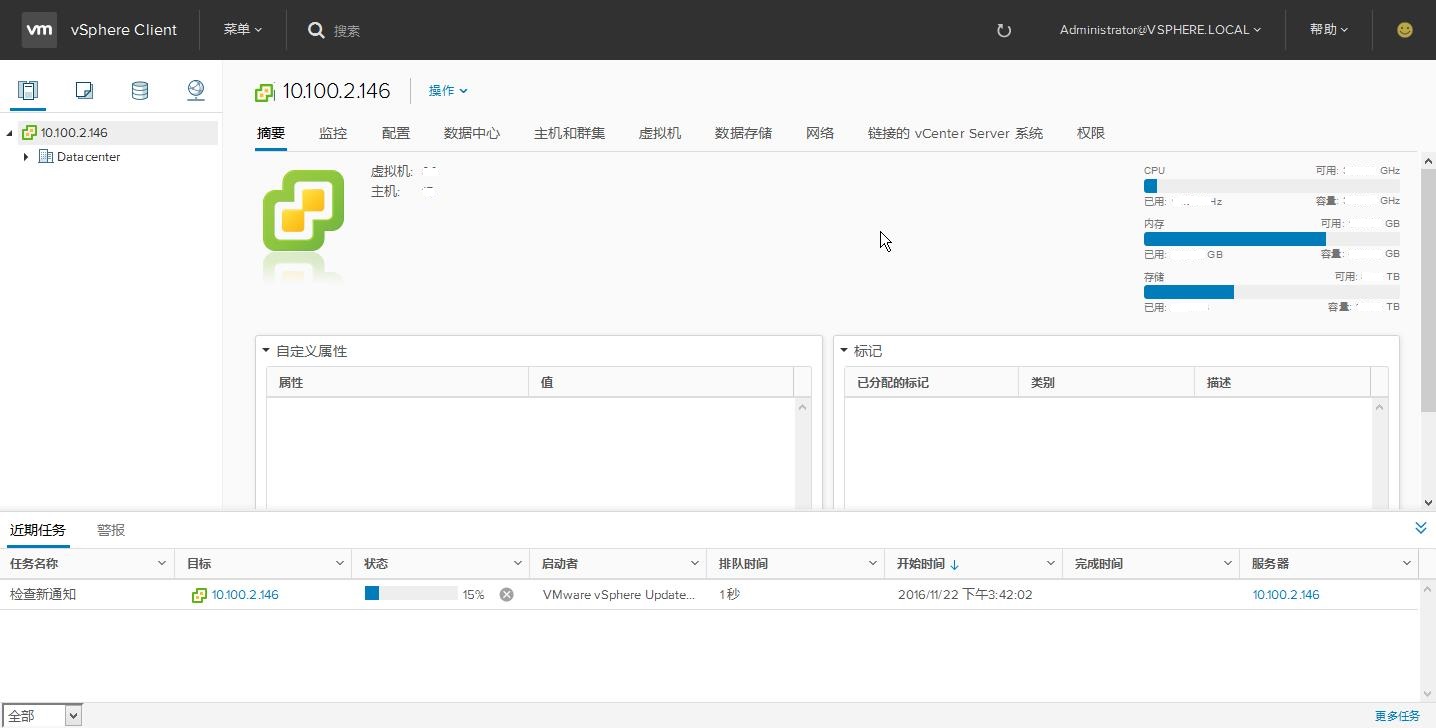Open the Administrator@VSPHERE.LOCAL user menu

pos(1160,30)
